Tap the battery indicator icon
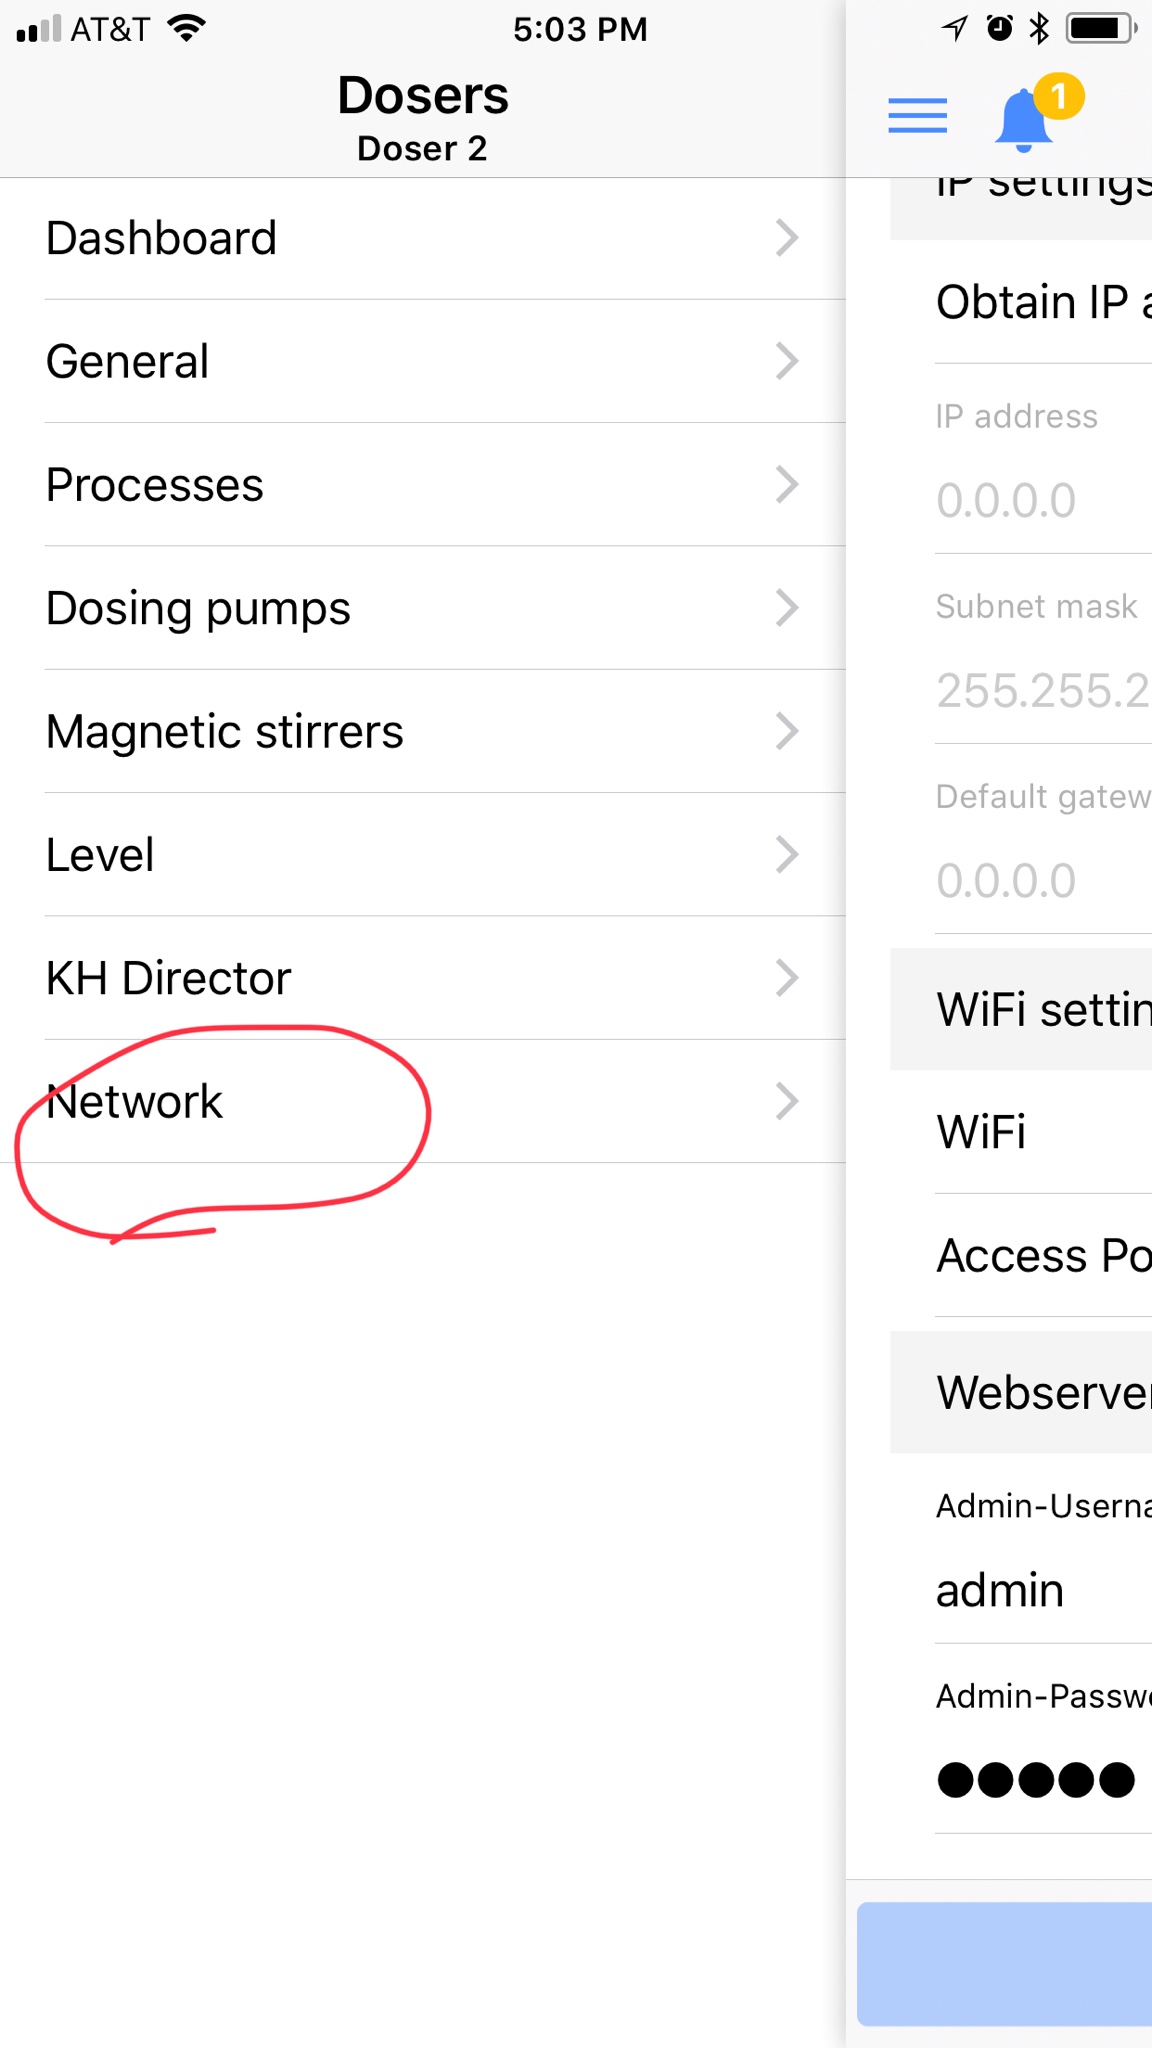1152x2048 pixels. click(x=1101, y=28)
